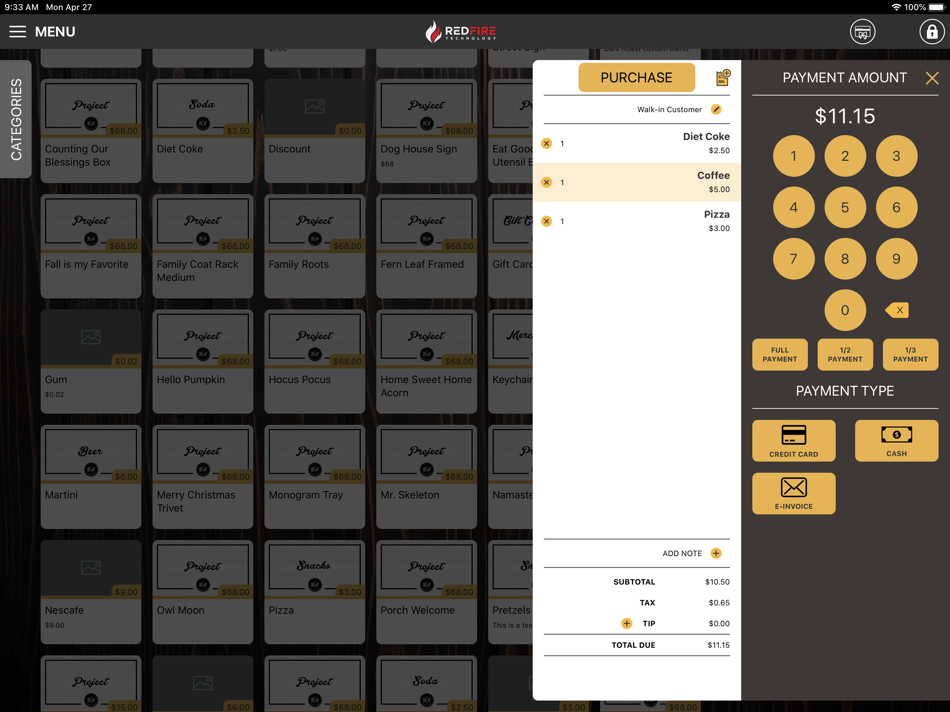
Task: Click the Tip plus icon
Action: tap(626, 624)
